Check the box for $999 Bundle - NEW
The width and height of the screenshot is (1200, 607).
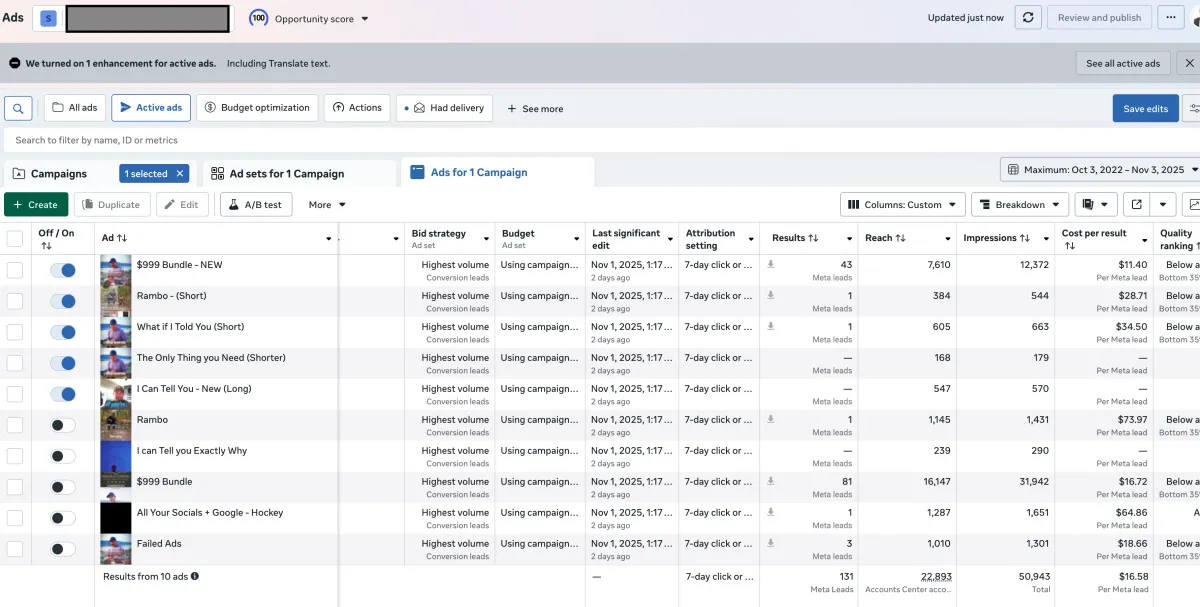coord(15,270)
